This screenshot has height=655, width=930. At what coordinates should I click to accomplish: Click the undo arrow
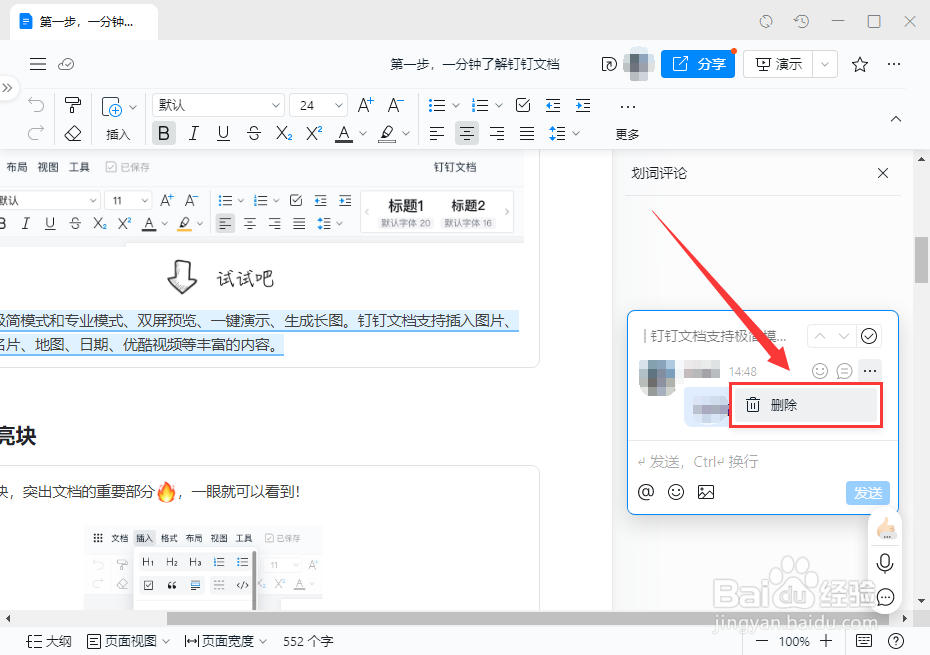click(x=36, y=106)
